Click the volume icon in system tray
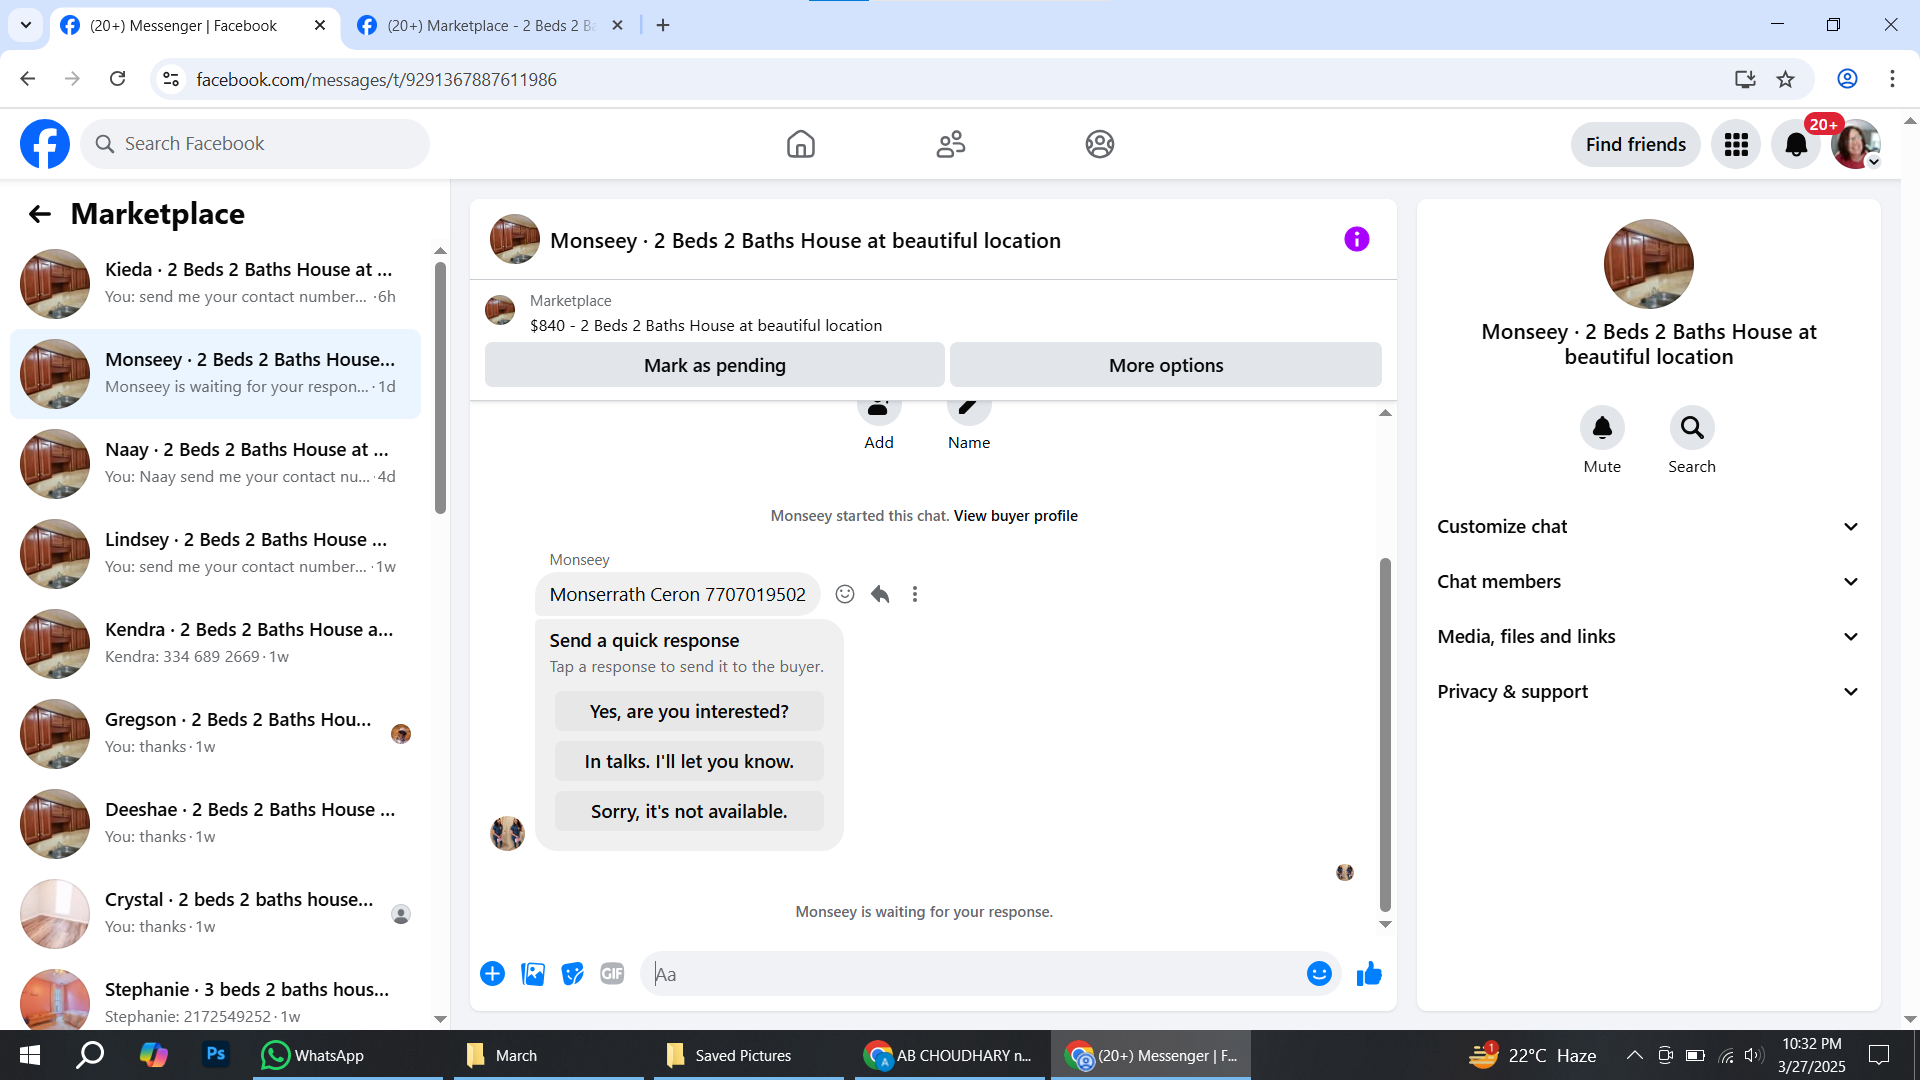This screenshot has height=1080, width=1920. pos(1753,1055)
